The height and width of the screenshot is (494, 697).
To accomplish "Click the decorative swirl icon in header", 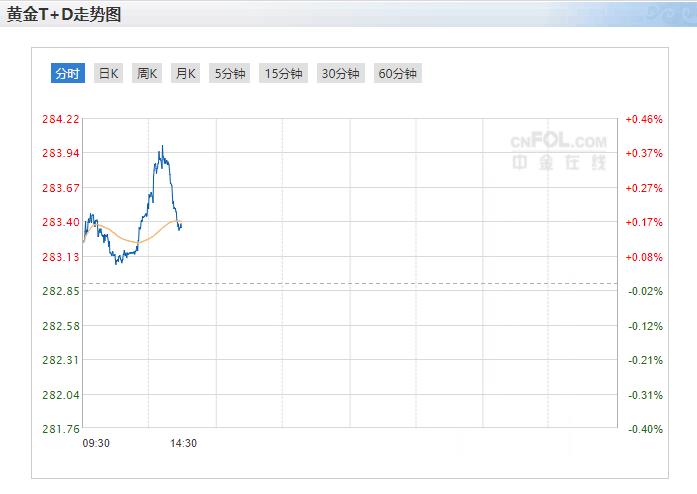I will [x=659, y=13].
